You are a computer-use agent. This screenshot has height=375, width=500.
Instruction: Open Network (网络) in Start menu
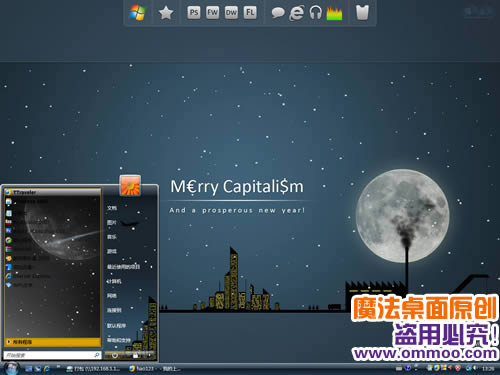[x=112, y=296]
